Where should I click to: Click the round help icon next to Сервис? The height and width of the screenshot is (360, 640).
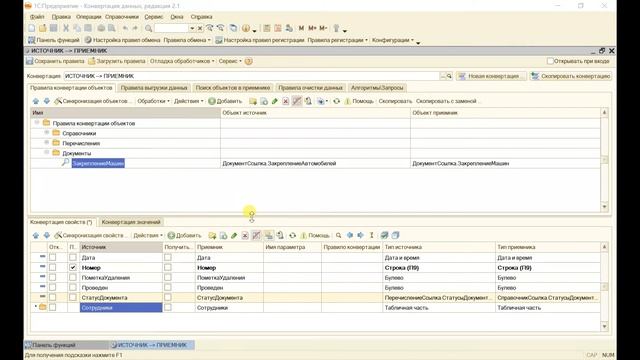(x=248, y=61)
